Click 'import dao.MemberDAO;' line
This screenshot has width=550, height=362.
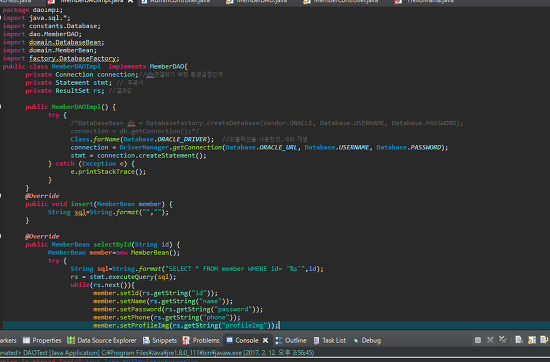pos(42,34)
